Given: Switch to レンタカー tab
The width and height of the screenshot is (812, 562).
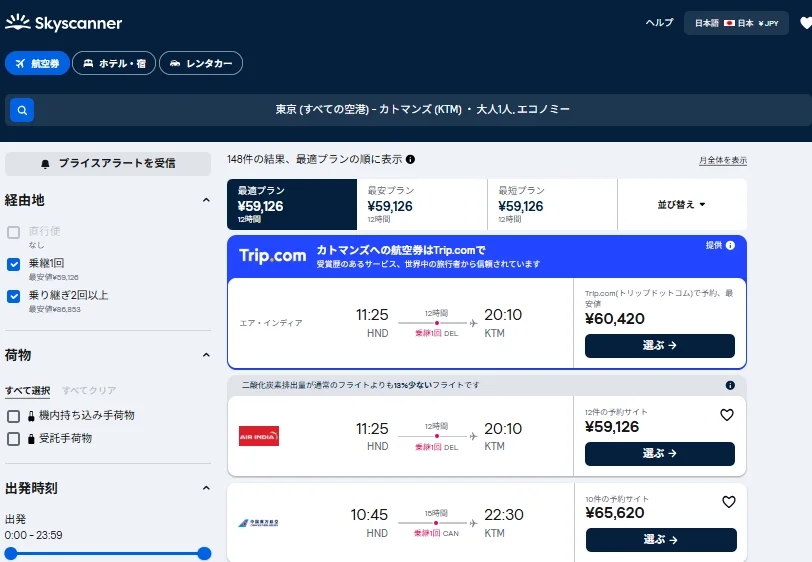Looking at the screenshot, I should [201, 63].
